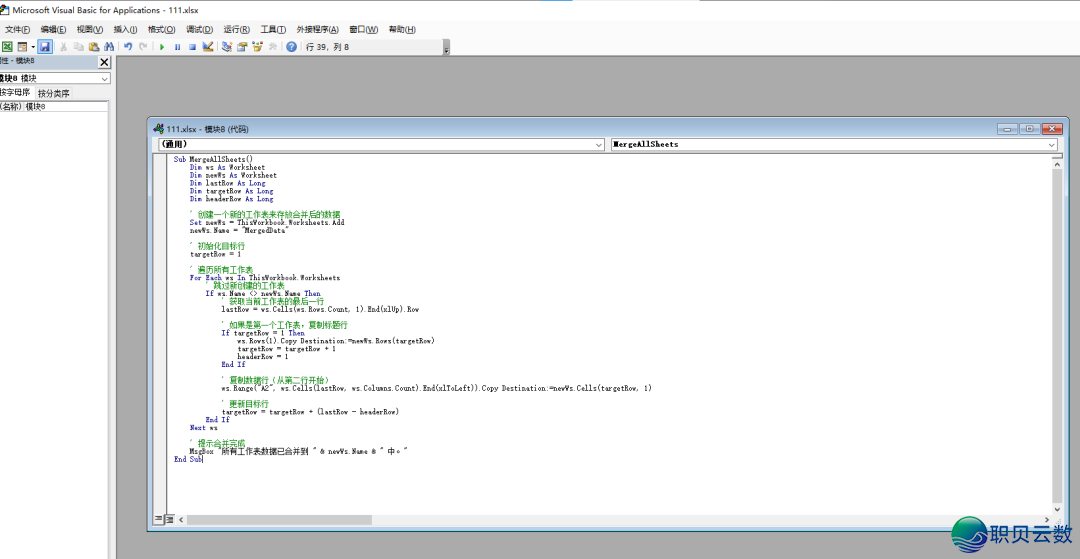1080x559 pixels.
Task: Open VBA Help question mark icon
Action: 291,47
